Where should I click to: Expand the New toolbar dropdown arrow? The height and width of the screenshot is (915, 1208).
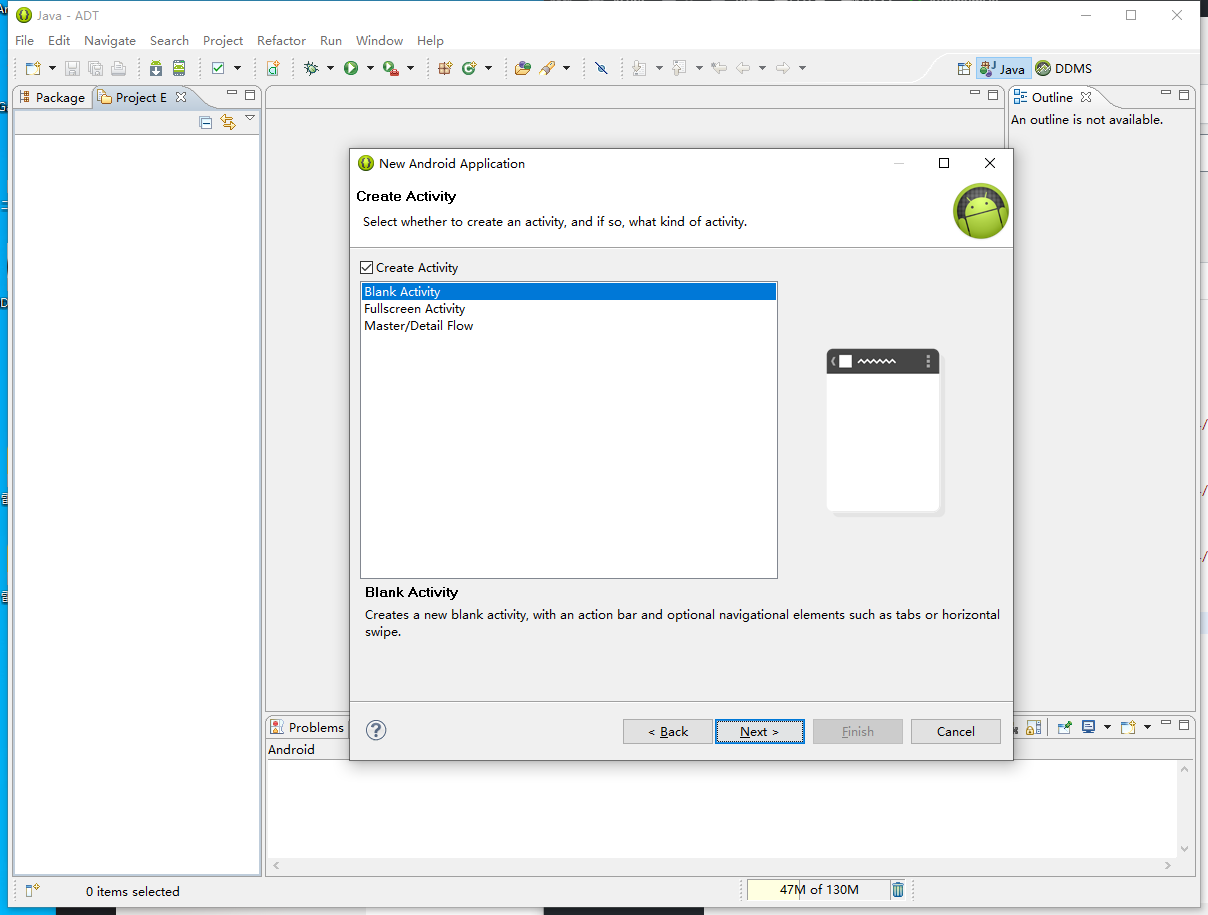coord(52,68)
